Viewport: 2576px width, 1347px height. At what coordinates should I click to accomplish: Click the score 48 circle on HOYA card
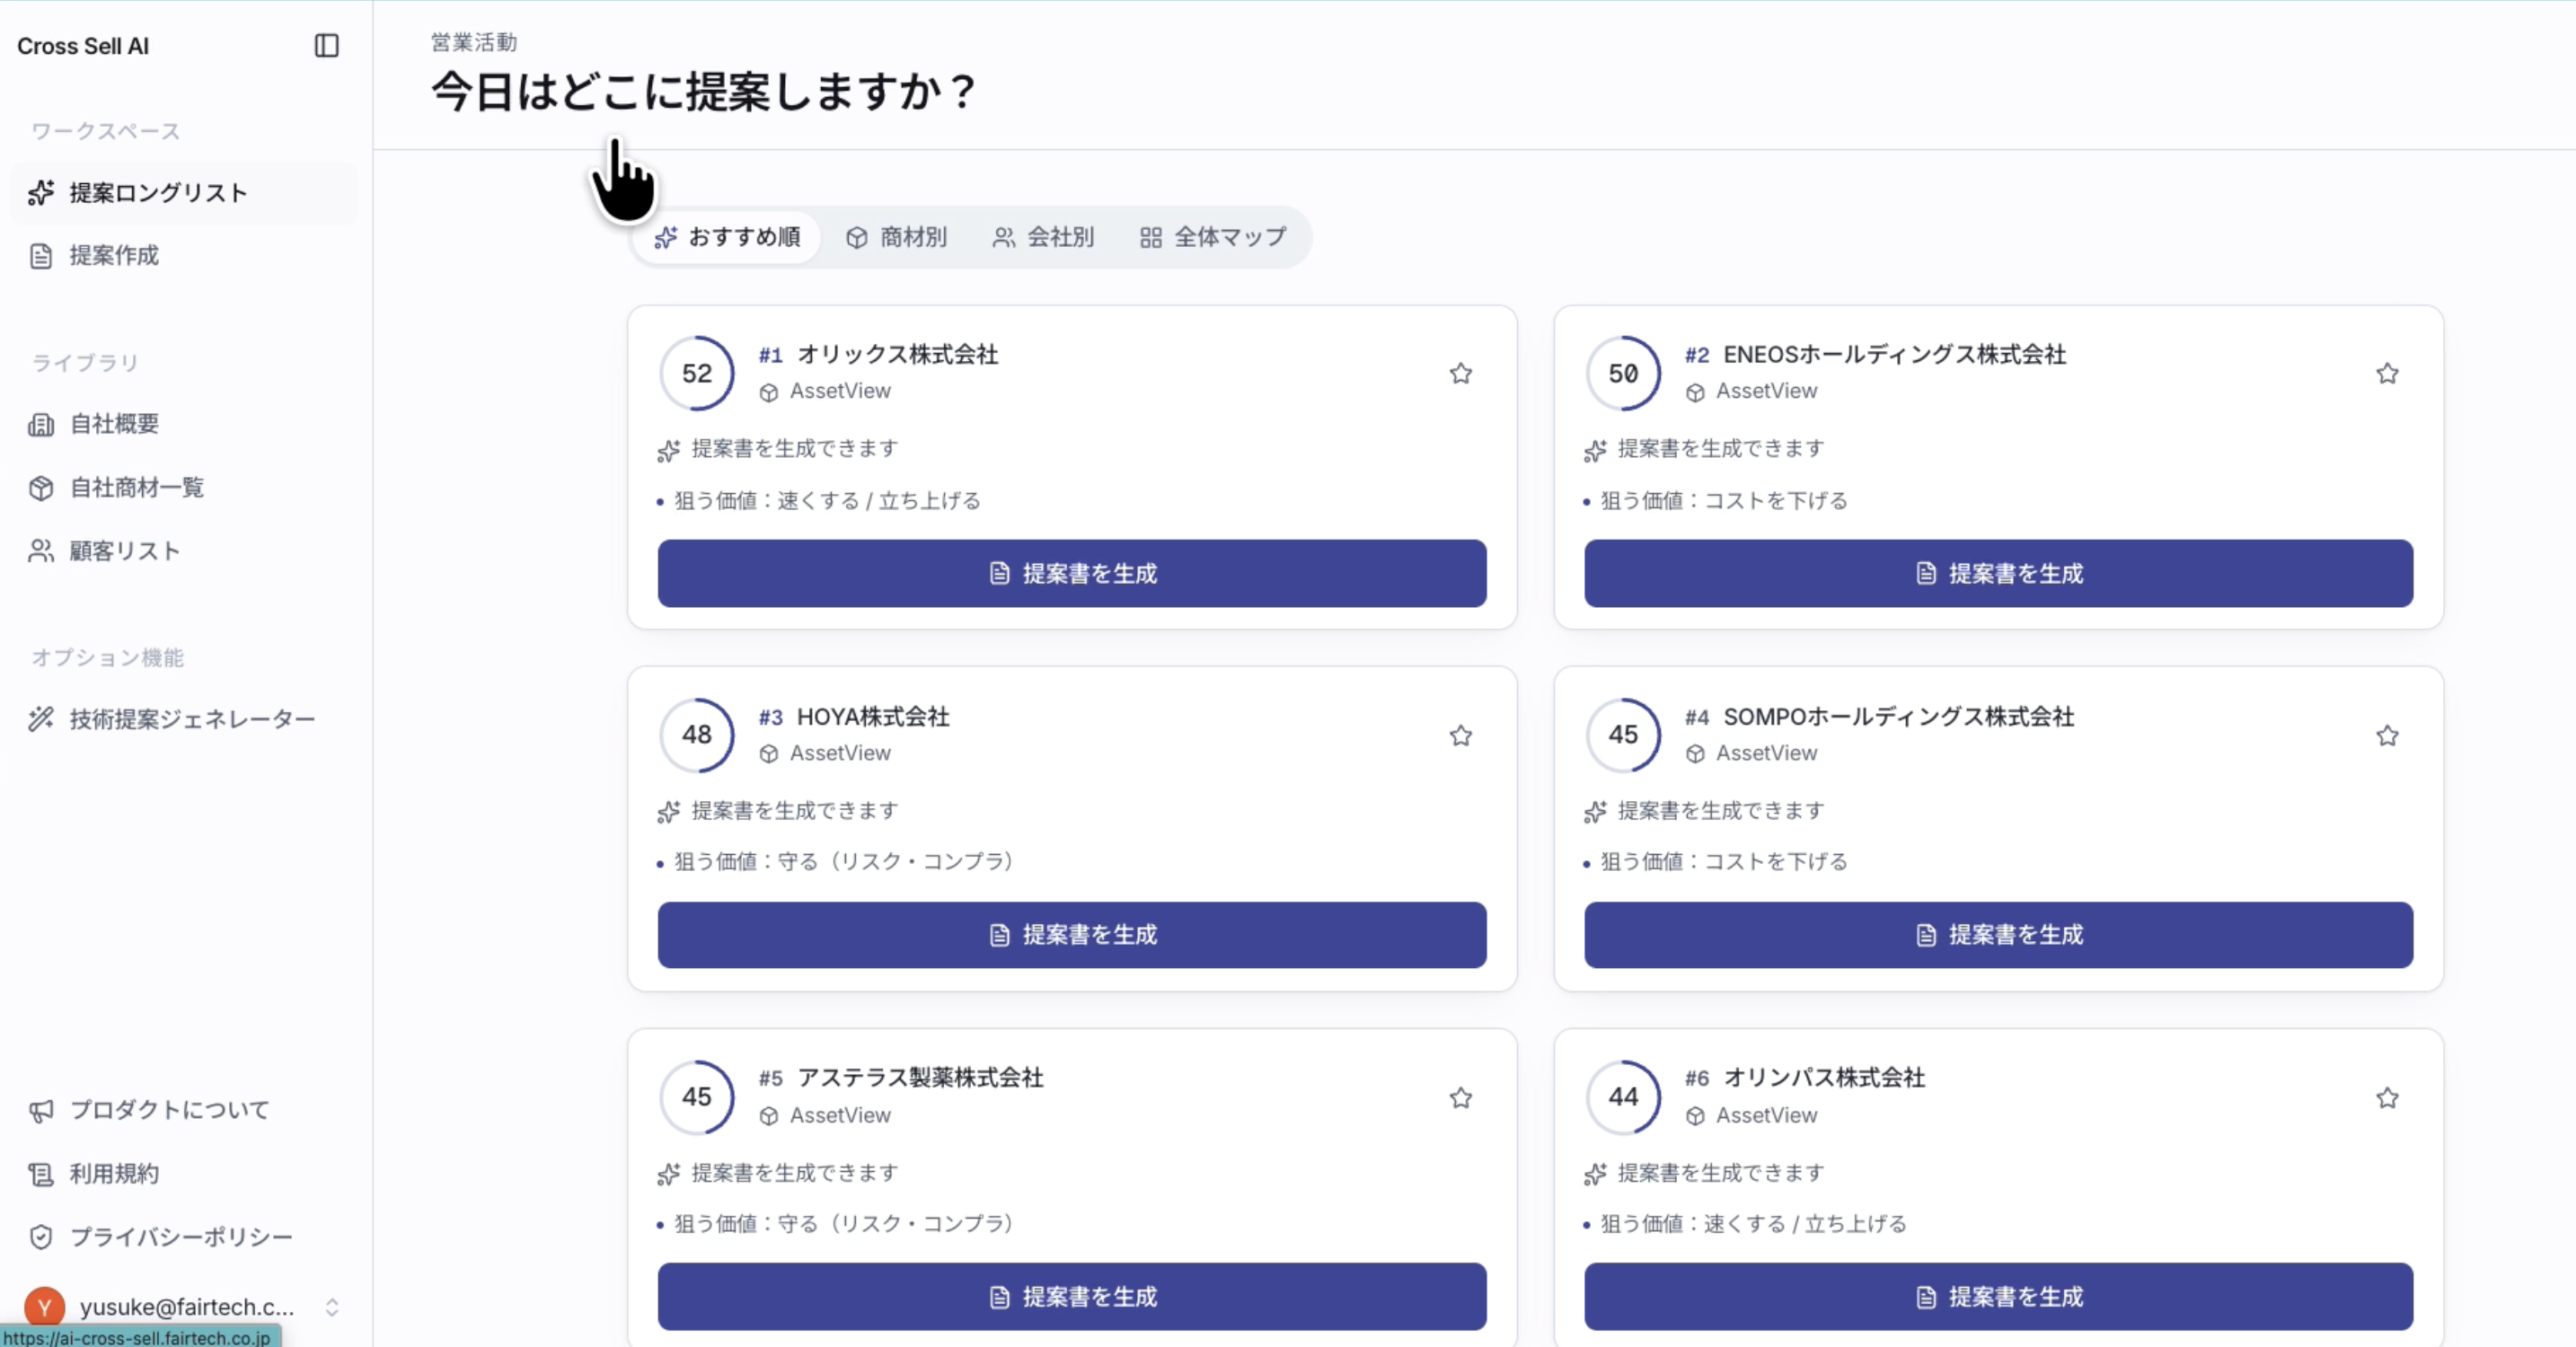click(x=697, y=735)
